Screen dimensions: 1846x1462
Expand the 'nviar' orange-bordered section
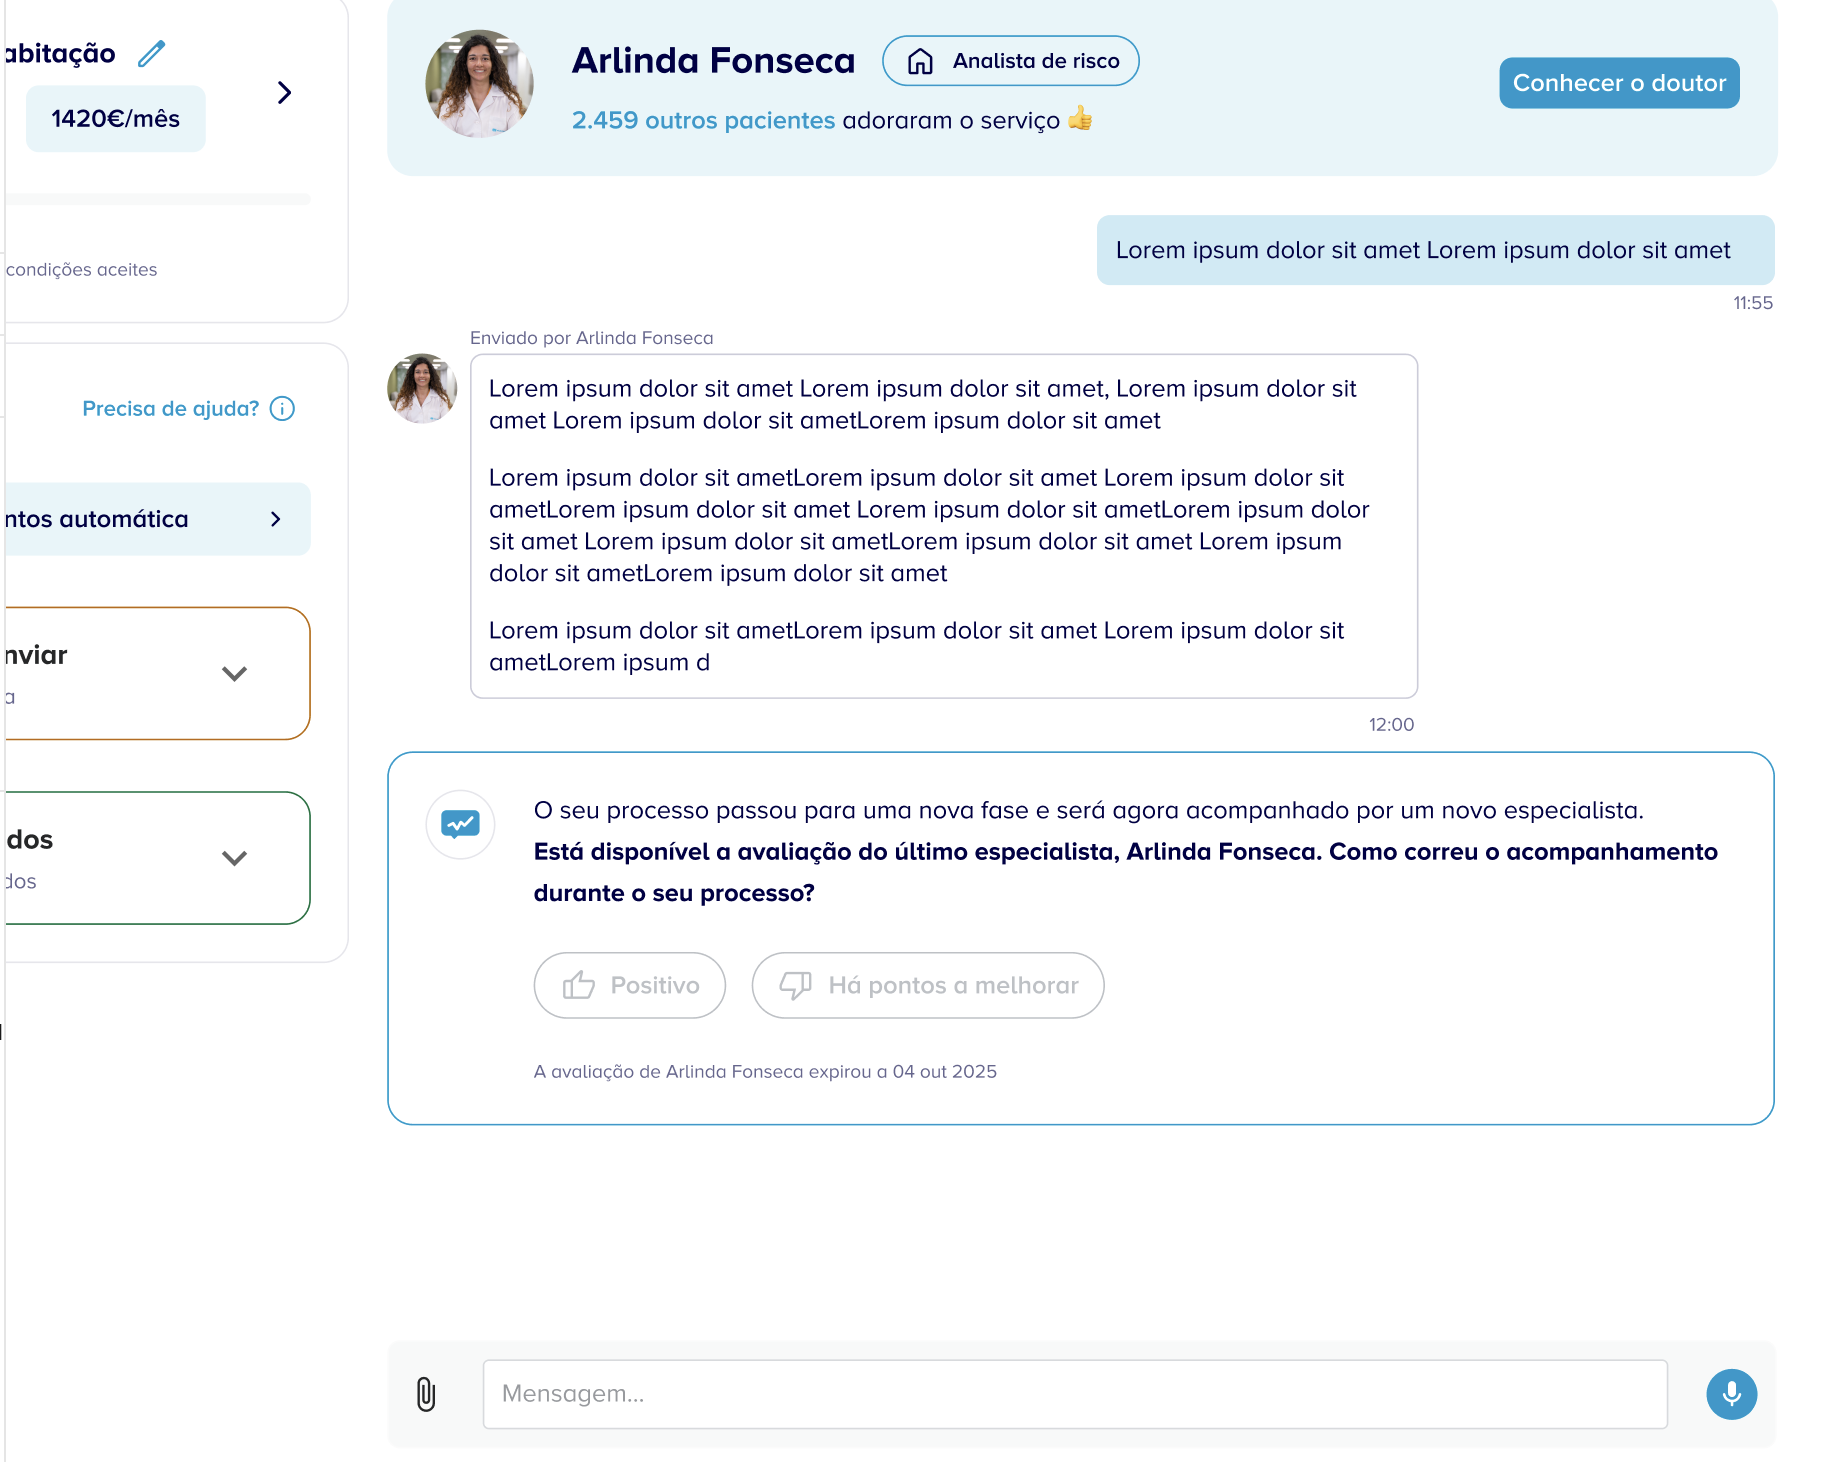(x=234, y=674)
